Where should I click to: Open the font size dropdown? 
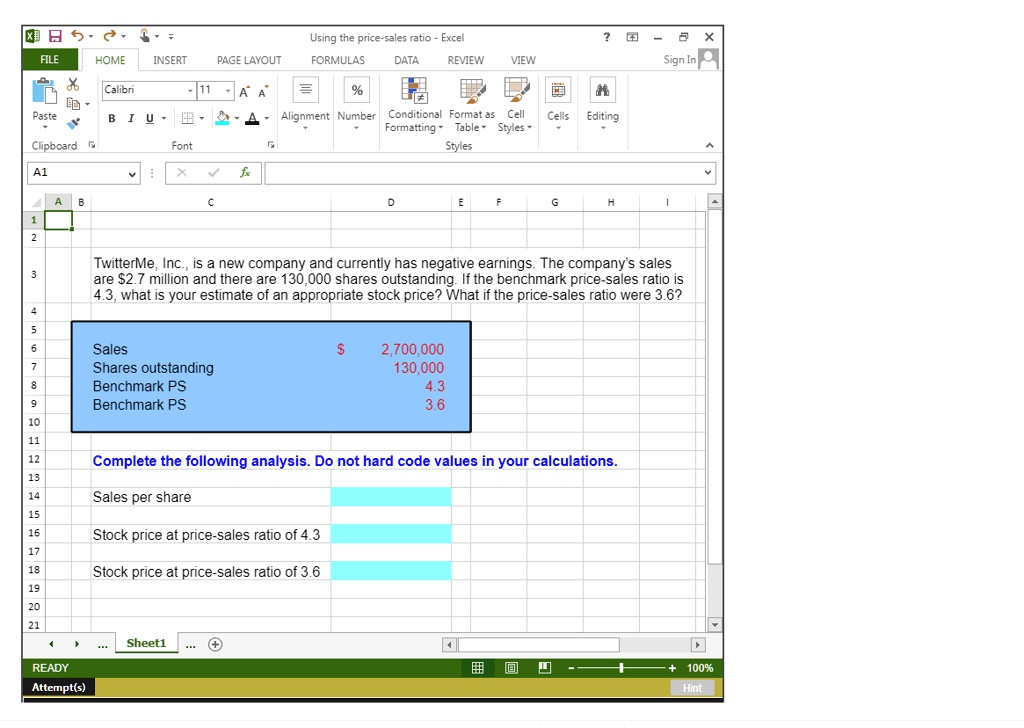point(228,90)
